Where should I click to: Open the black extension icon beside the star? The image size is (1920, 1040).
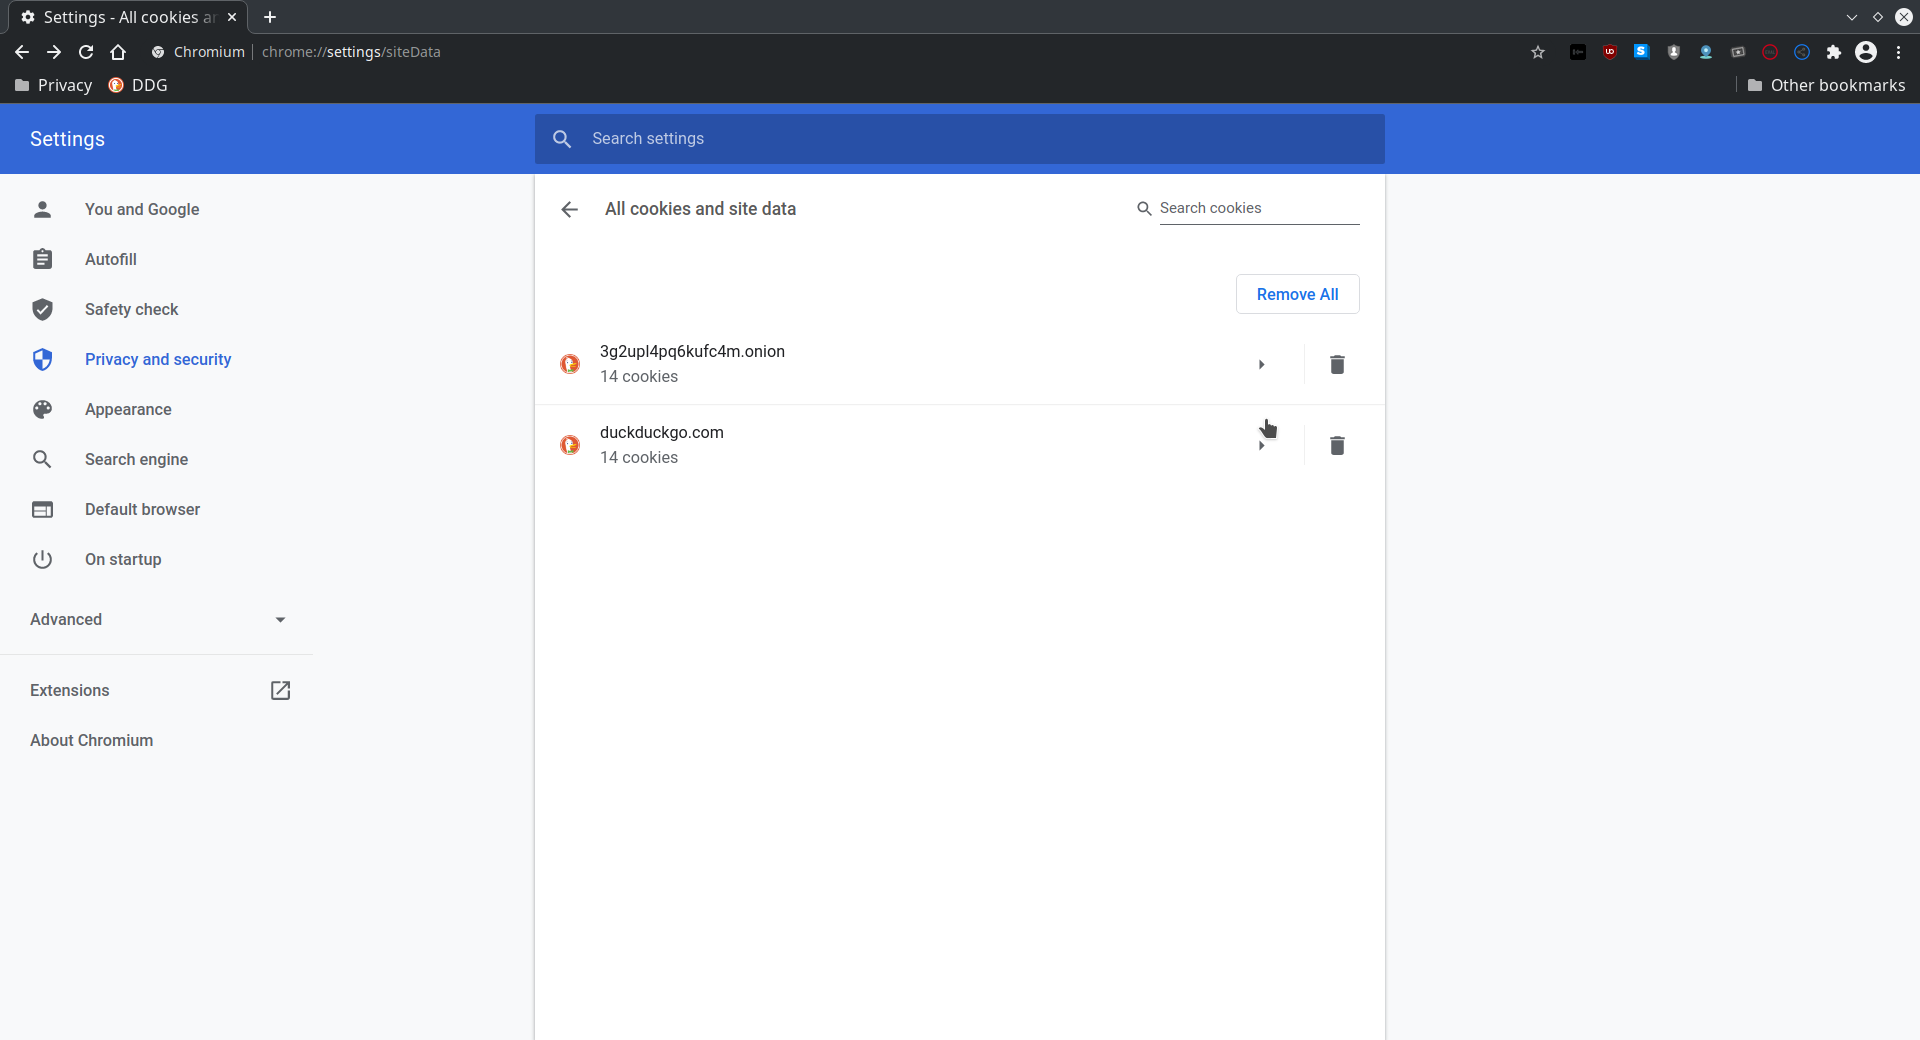(x=1578, y=52)
